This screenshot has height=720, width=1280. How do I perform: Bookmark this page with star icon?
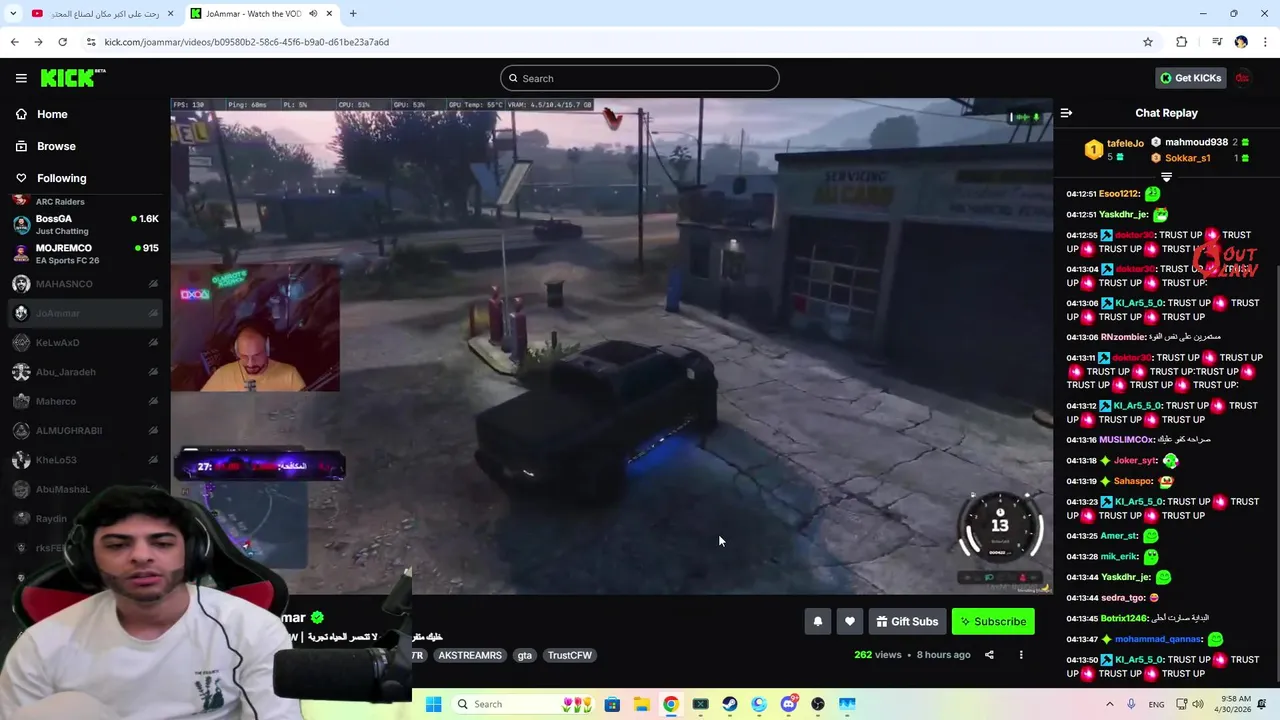pos(1148,42)
